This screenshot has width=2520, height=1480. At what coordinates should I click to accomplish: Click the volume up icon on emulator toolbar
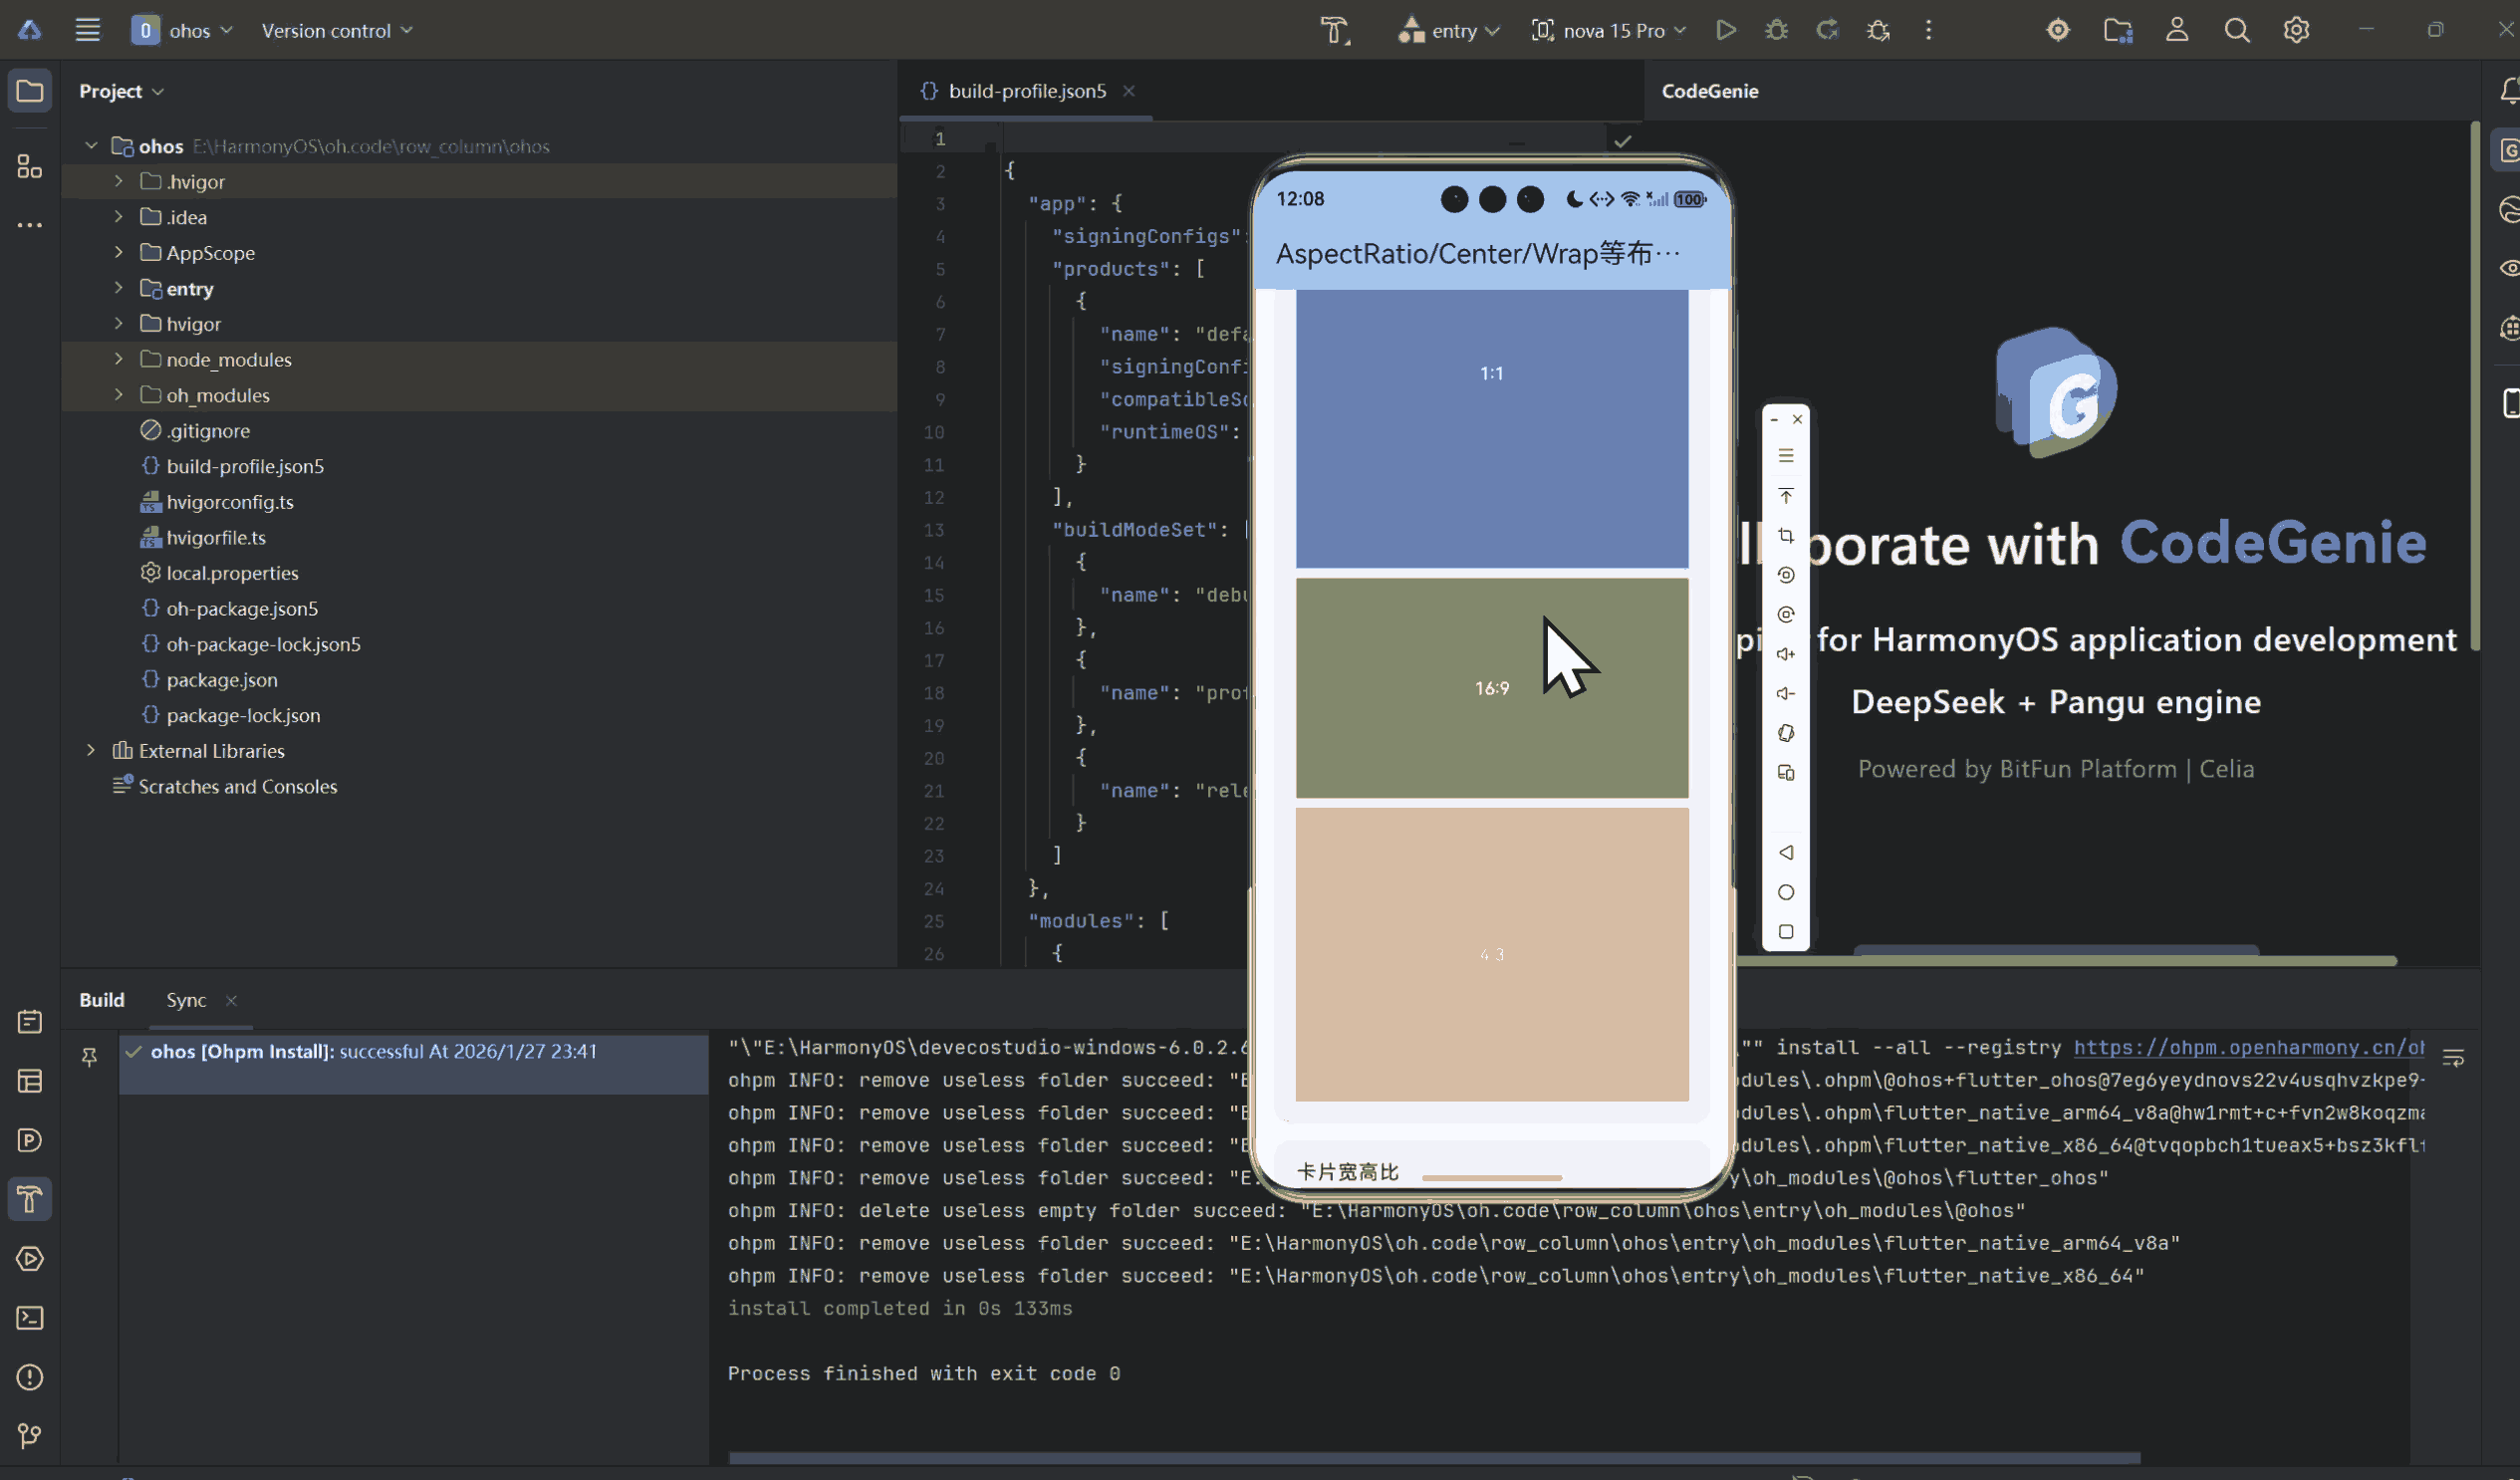coord(1786,654)
